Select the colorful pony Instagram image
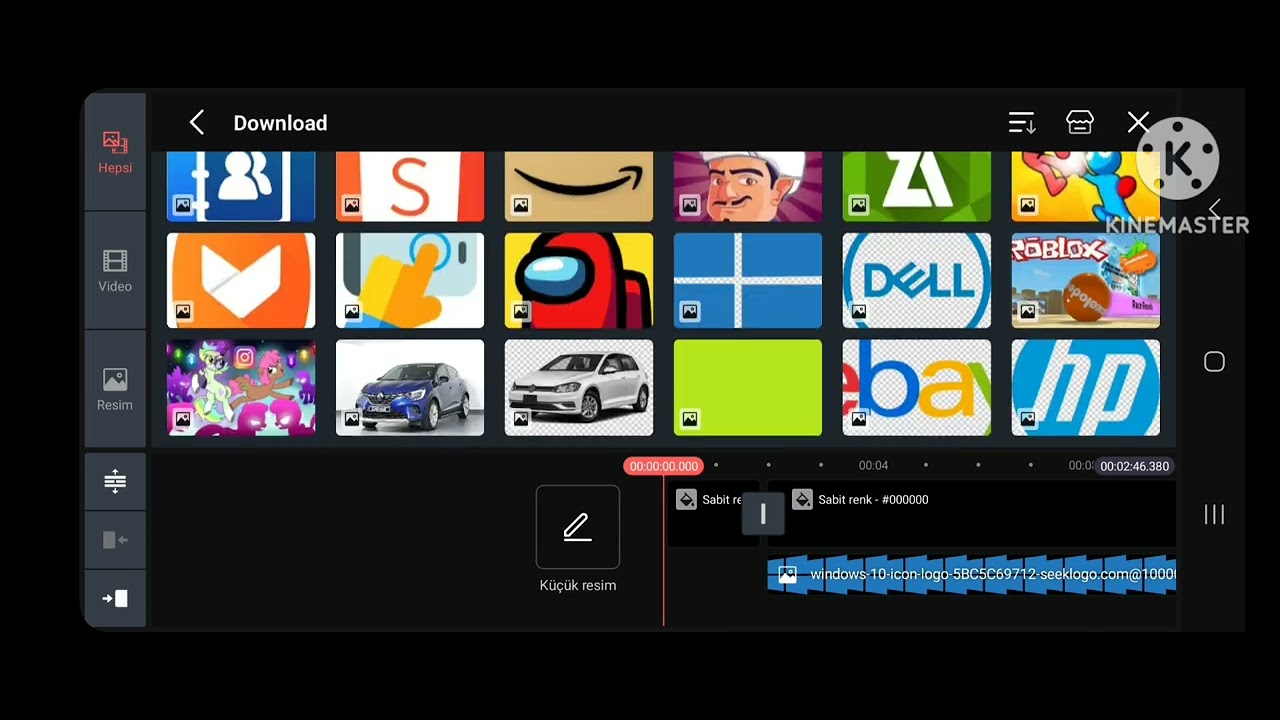 241,388
